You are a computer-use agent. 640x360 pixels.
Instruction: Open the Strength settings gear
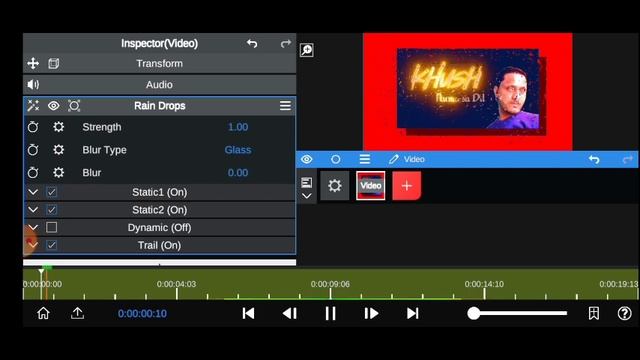(58, 127)
